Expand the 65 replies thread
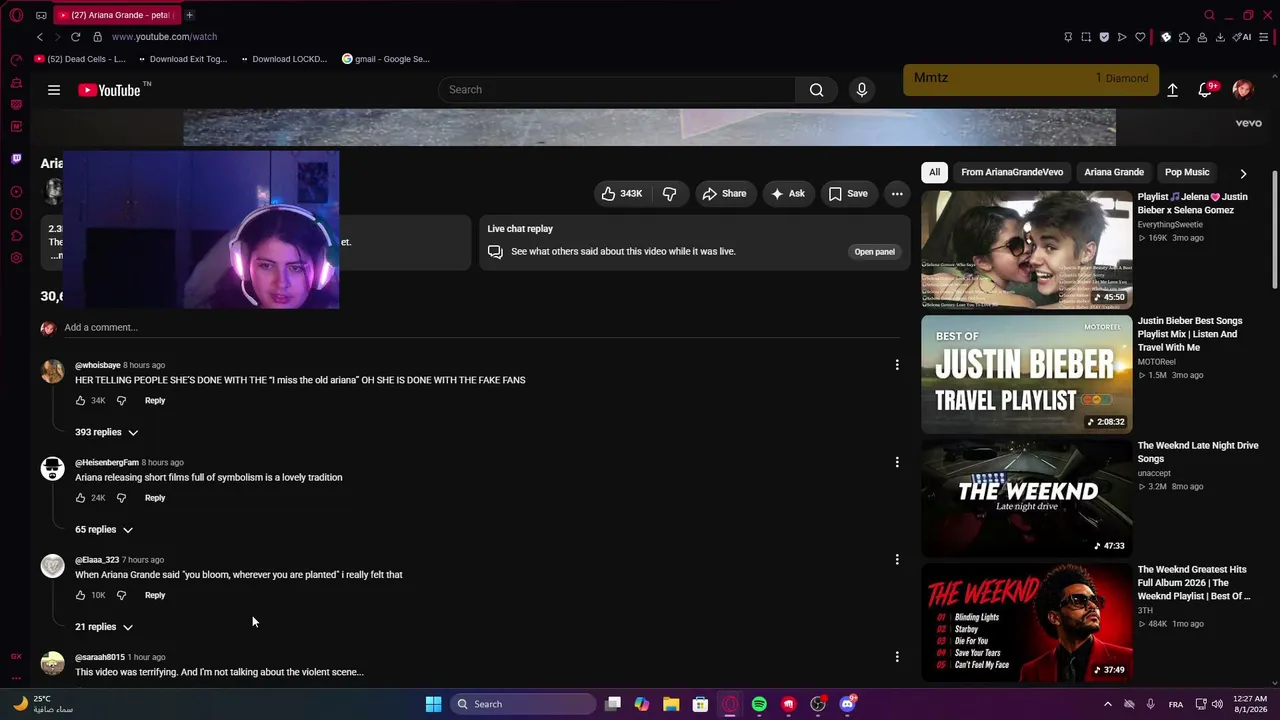The height and width of the screenshot is (720, 1280). 104,529
